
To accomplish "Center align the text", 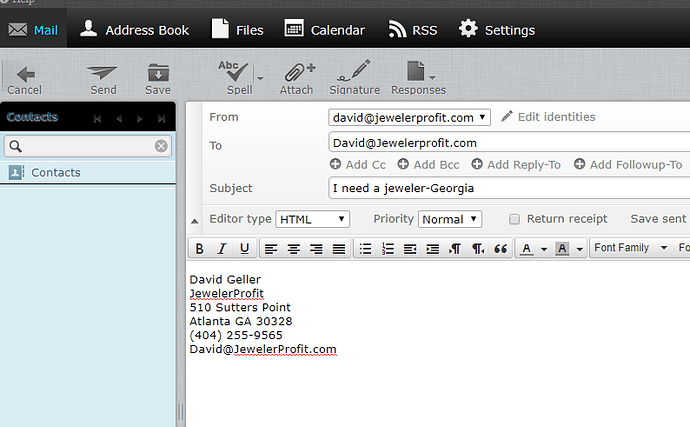I will [x=294, y=249].
